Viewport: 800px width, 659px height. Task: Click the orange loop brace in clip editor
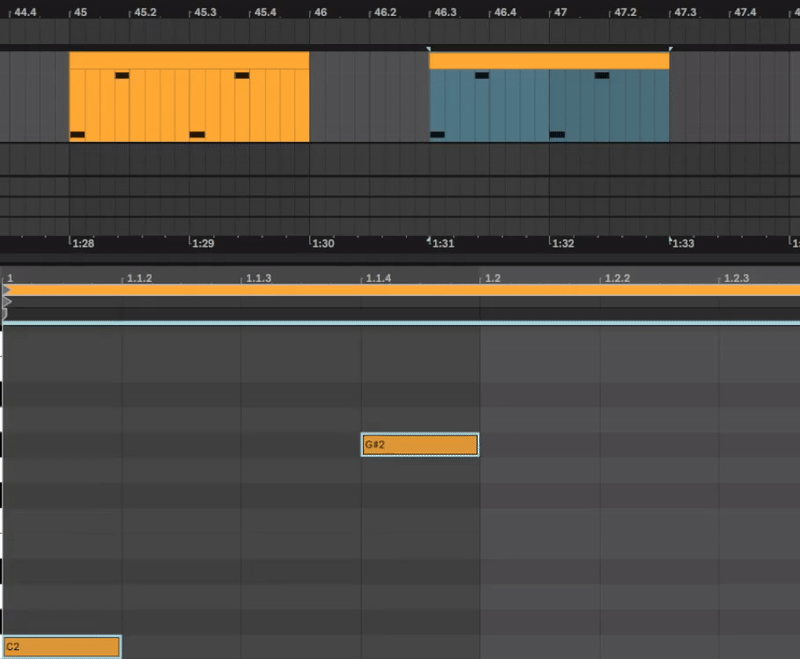(x=401, y=290)
